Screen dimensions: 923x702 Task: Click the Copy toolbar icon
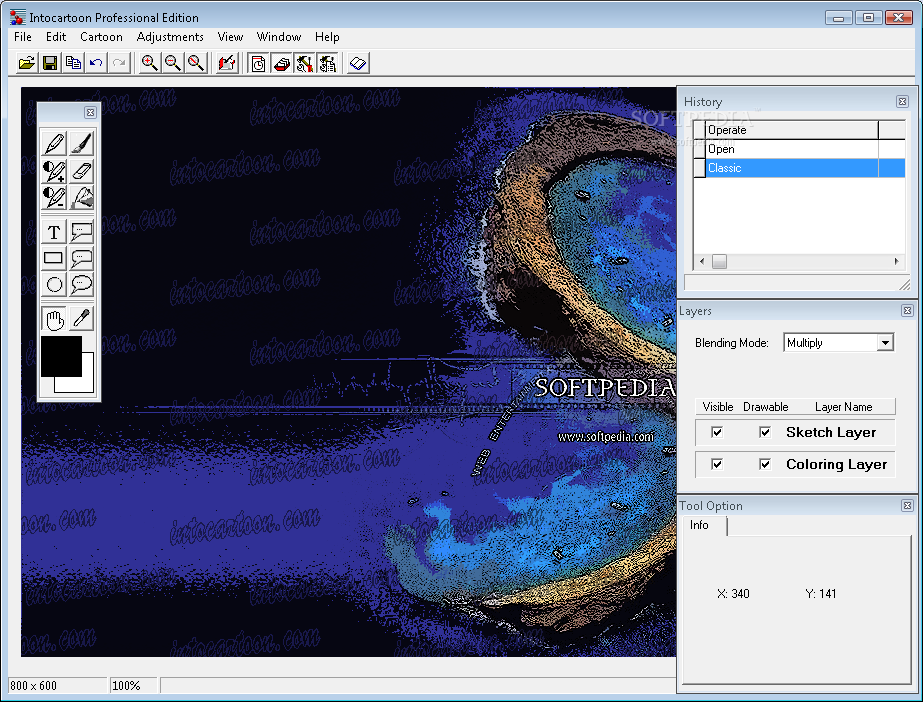pos(73,63)
